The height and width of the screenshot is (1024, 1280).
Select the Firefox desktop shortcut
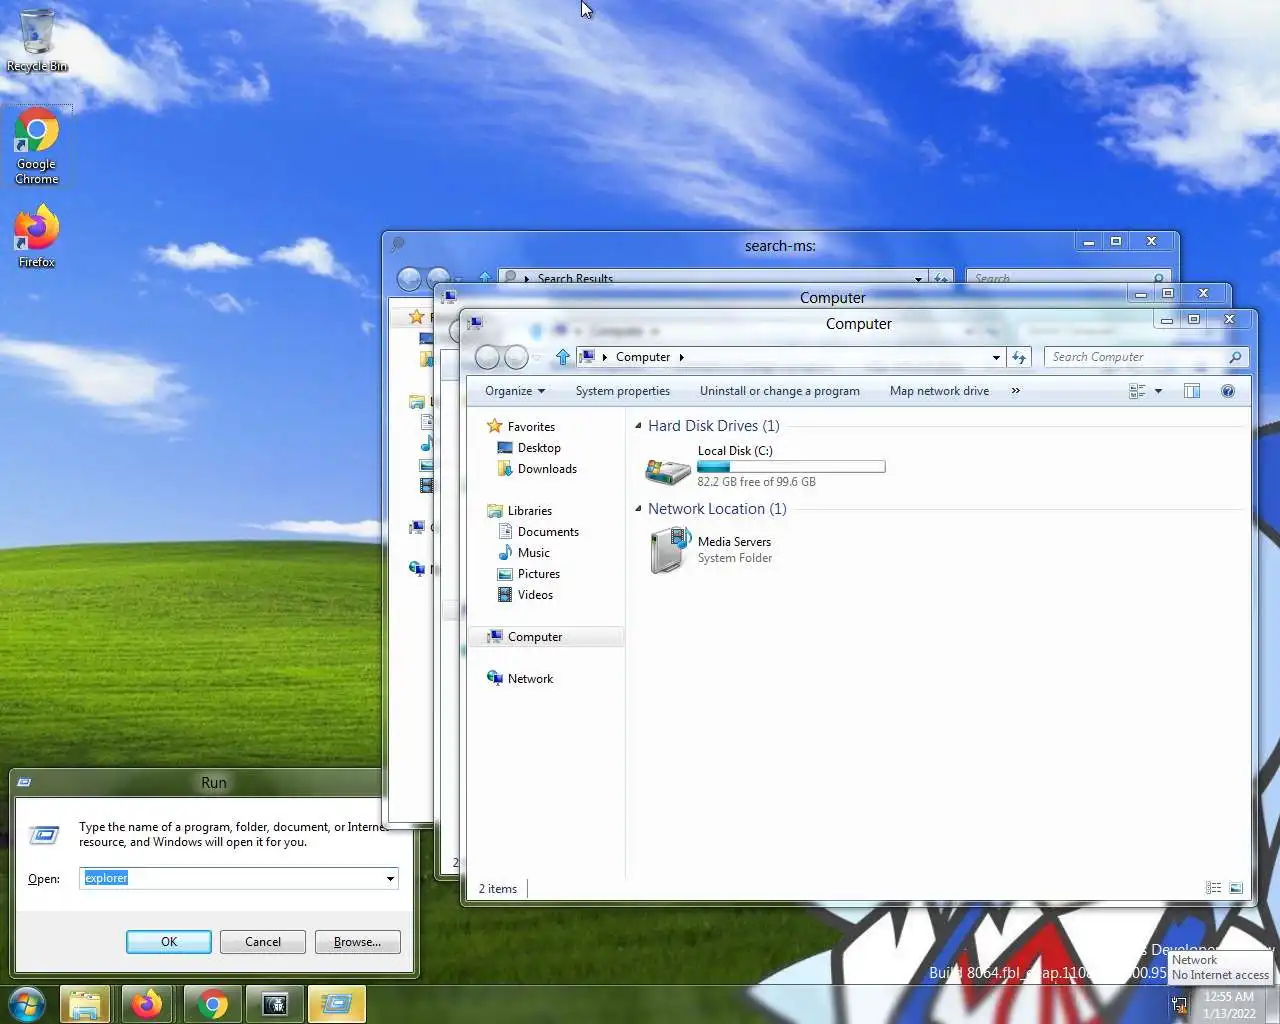click(37, 236)
